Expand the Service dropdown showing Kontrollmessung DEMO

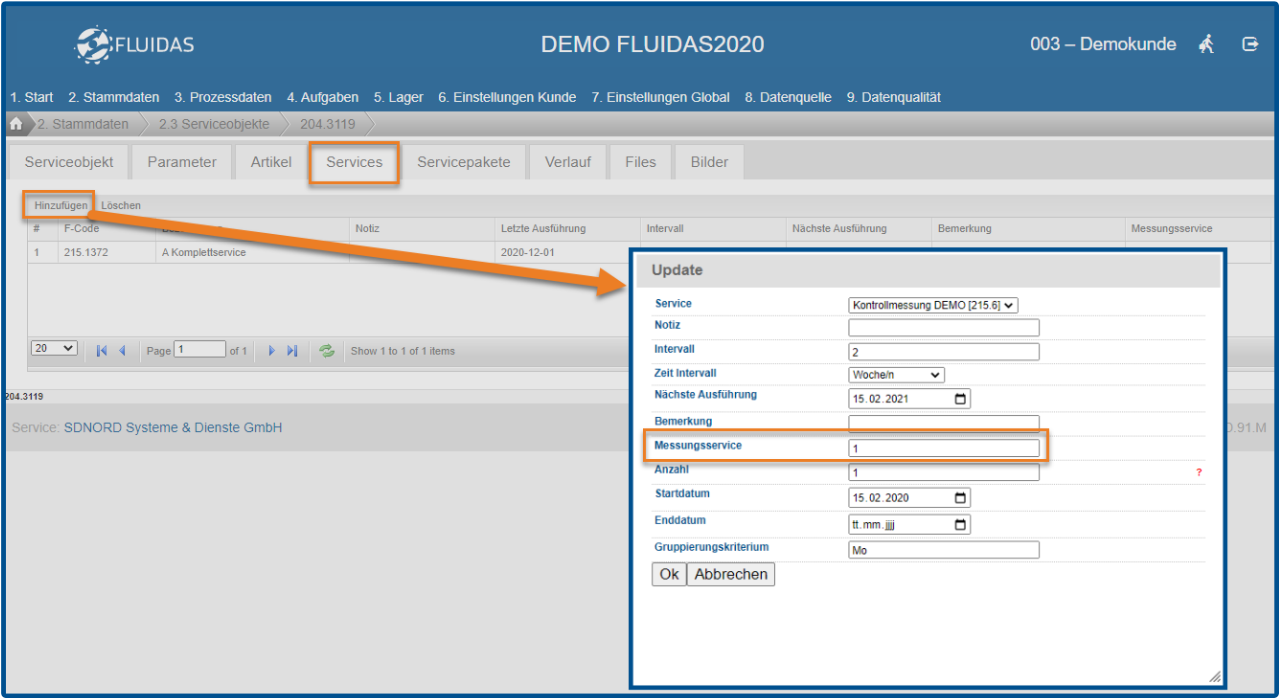(933, 306)
